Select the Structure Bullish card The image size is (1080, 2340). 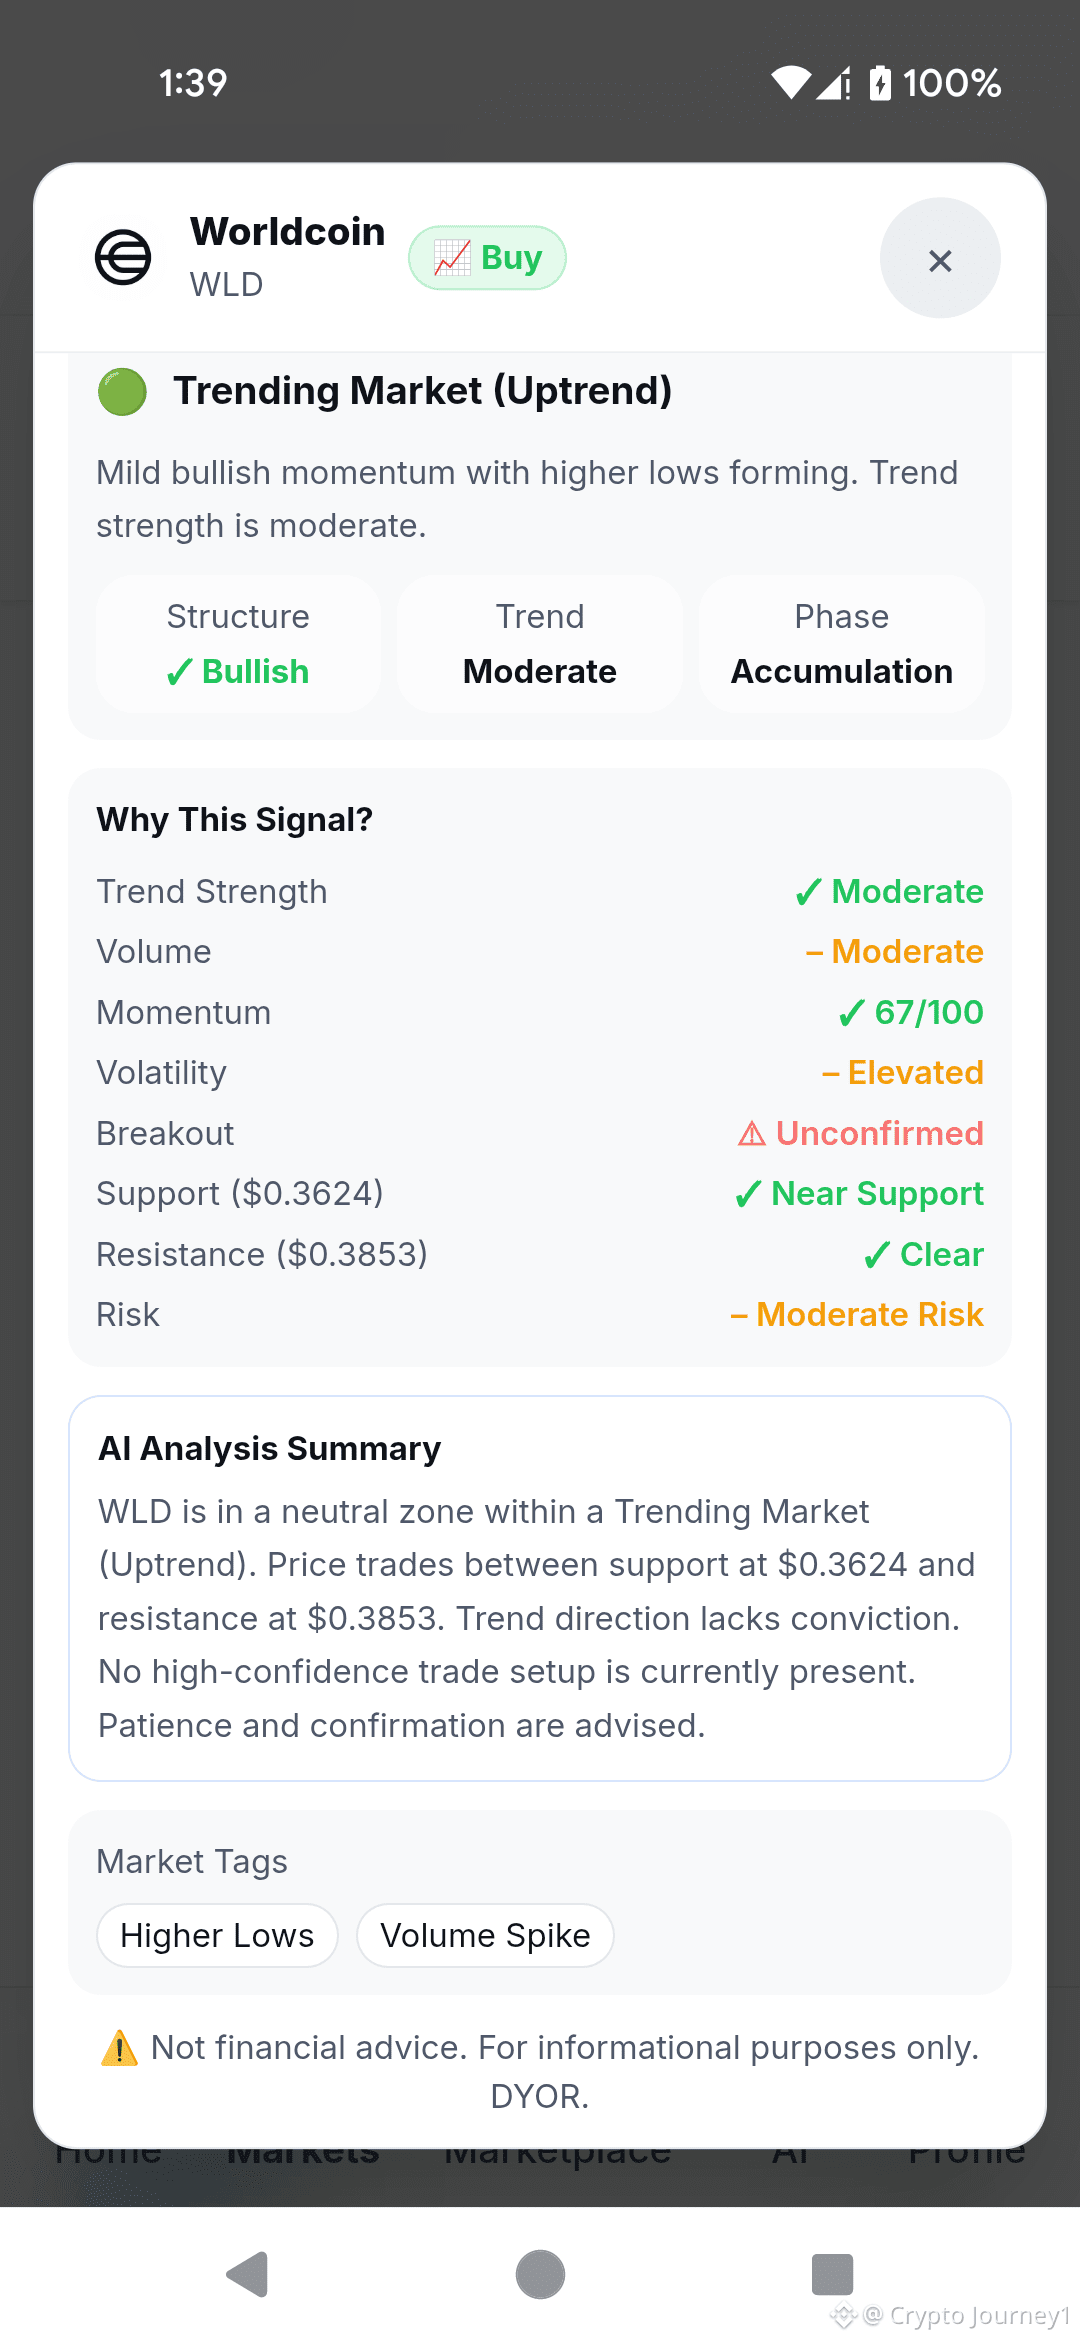coord(238,643)
